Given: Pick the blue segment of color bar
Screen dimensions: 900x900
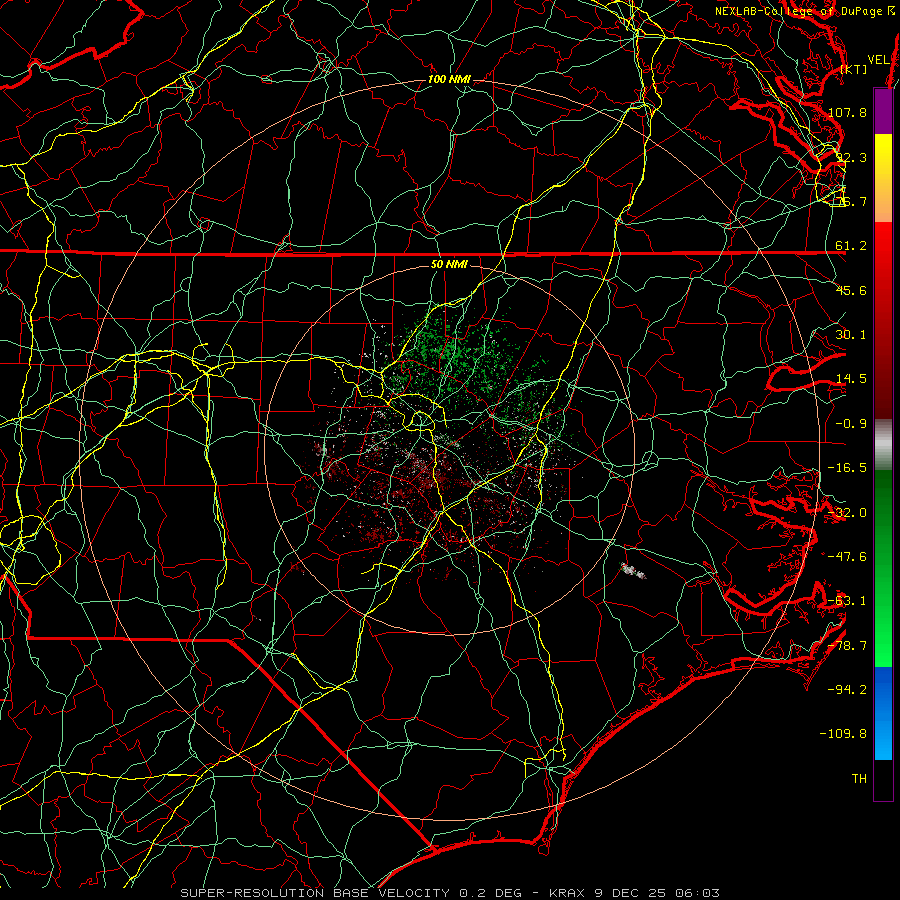Looking at the screenshot, I should [883, 713].
